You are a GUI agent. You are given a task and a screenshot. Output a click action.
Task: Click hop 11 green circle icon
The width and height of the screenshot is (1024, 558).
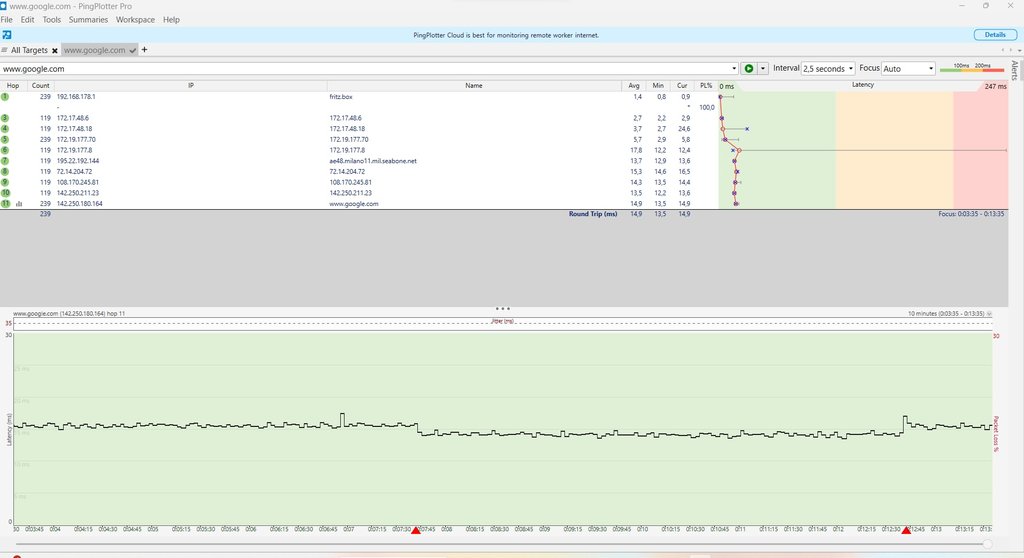pos(5,204)
